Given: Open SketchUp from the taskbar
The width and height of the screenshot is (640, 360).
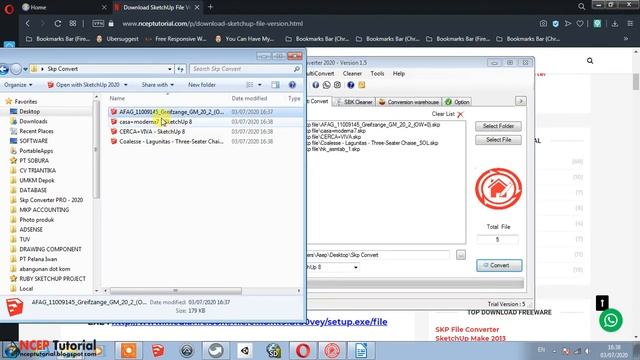Looking at the screenshot, I should tap(158, 351).
